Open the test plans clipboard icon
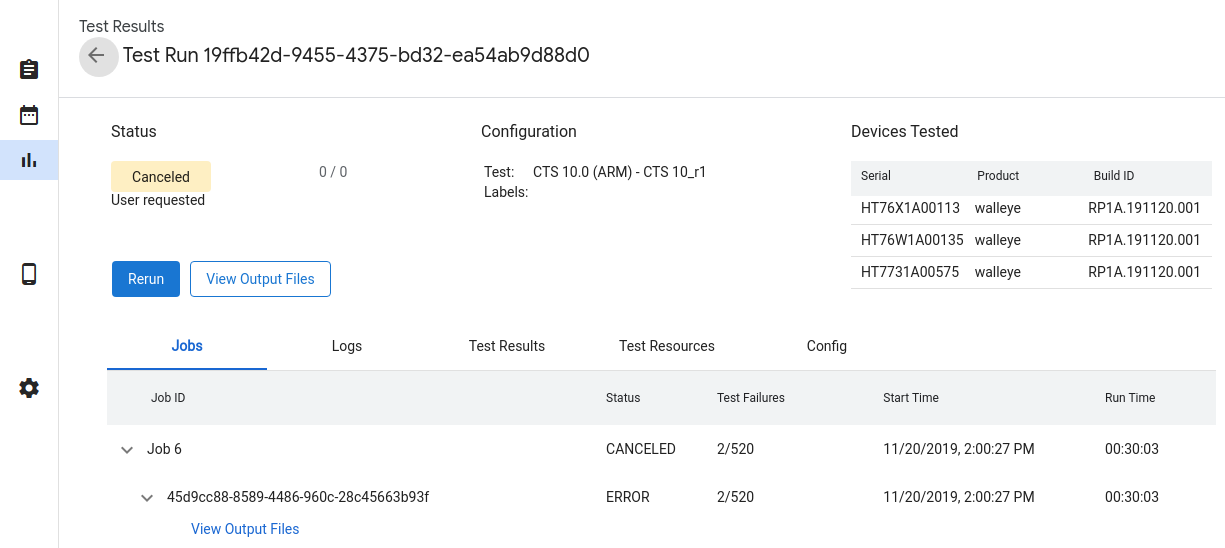 (x=29, y=70)
